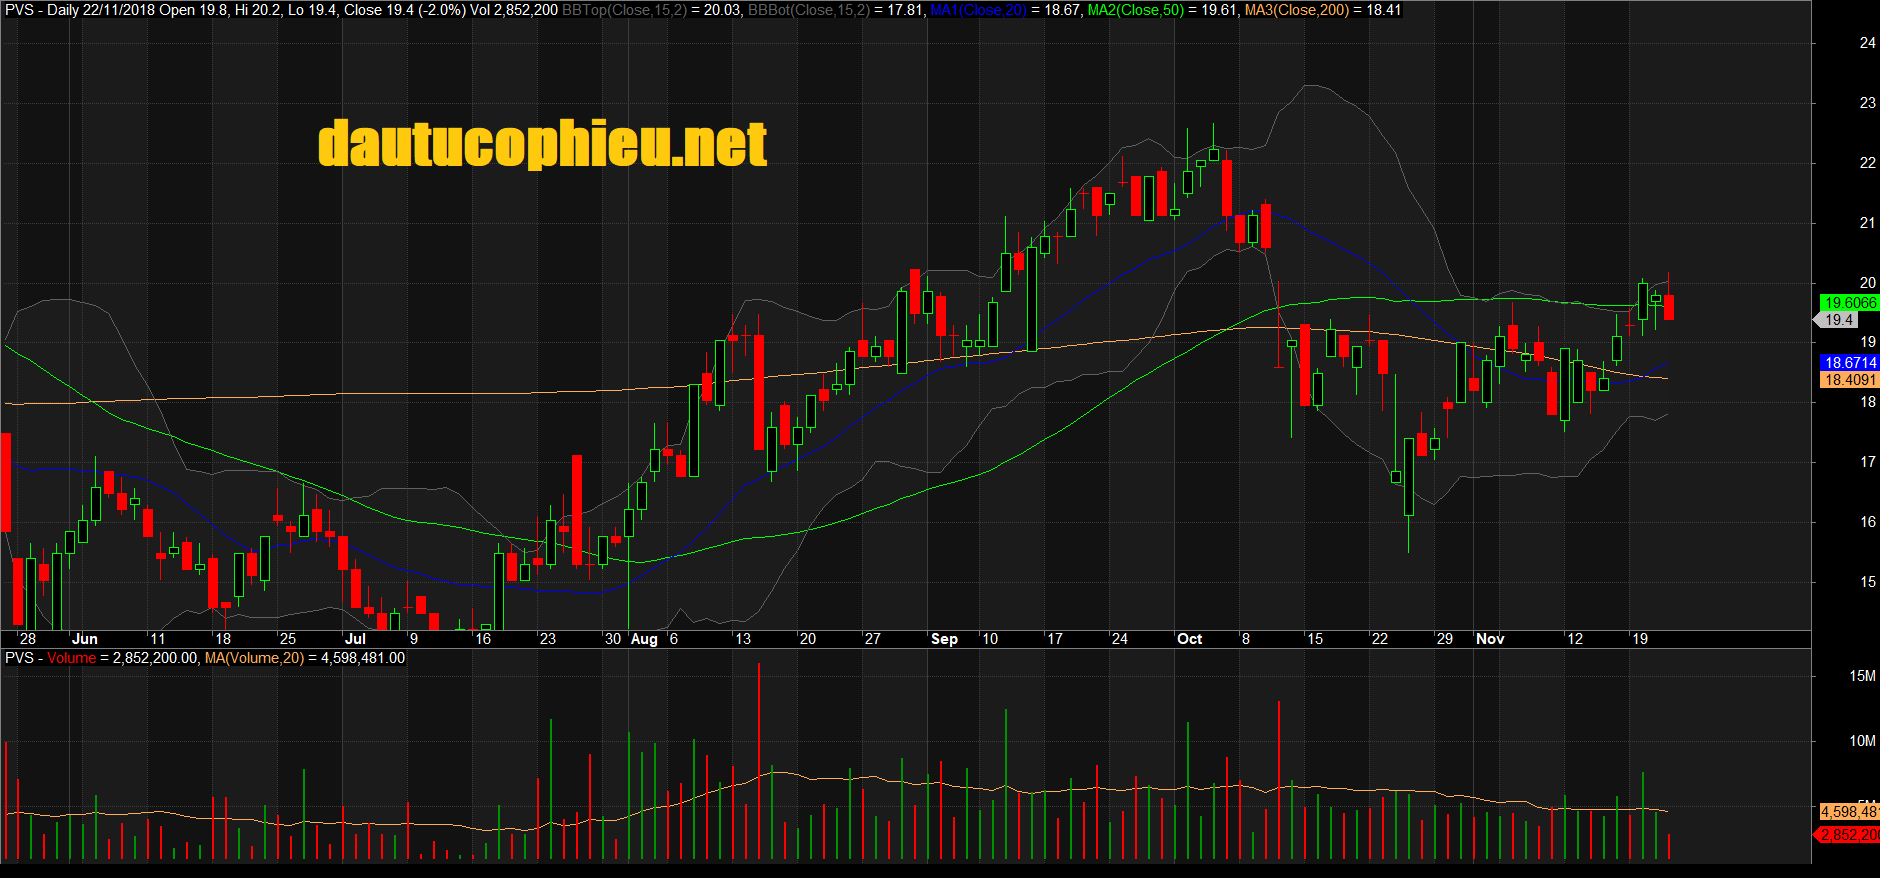Click the red 2,852,20 volume tag

[1848, 835]
